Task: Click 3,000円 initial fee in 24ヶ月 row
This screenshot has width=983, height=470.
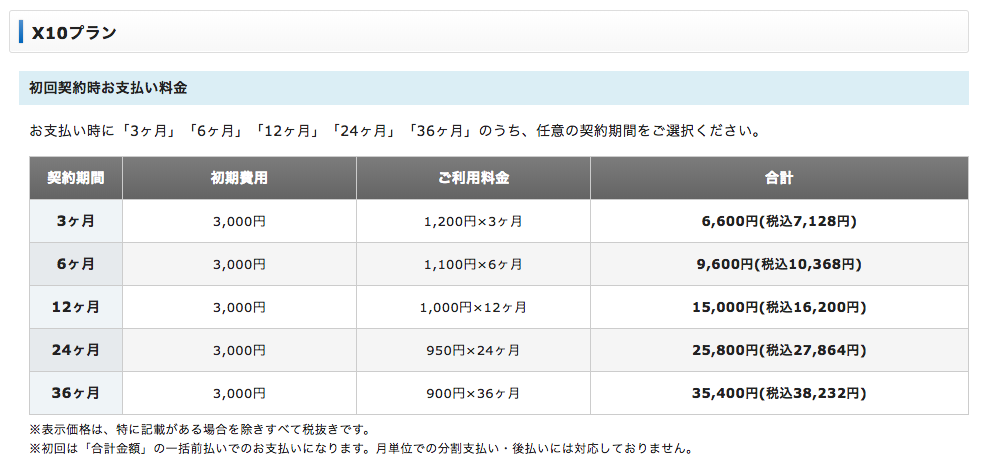Action: click(239, 350)
